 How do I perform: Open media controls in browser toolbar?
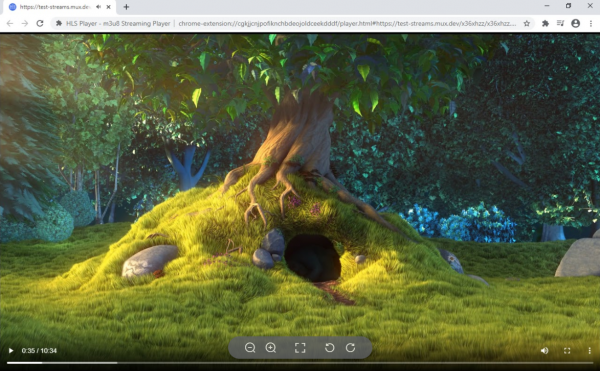(561, 23)
